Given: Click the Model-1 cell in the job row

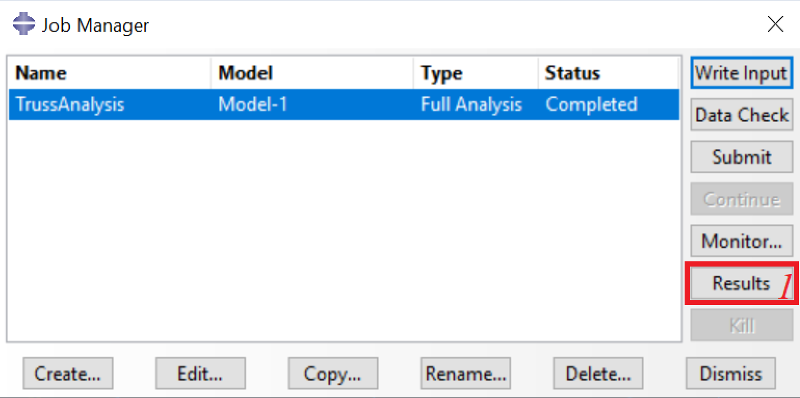Looking at the screenshot, I should [x=253, y=105].
